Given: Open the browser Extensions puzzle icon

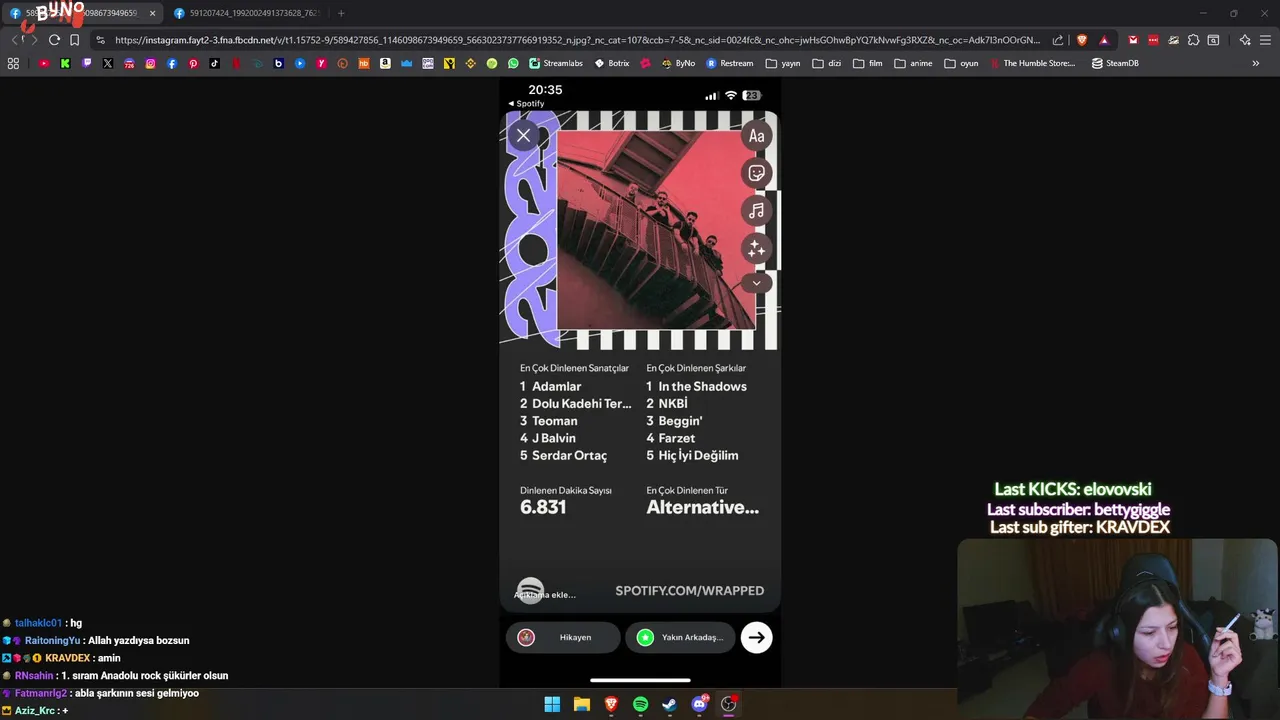Looking at the screenshot, I should point(1193,40).
